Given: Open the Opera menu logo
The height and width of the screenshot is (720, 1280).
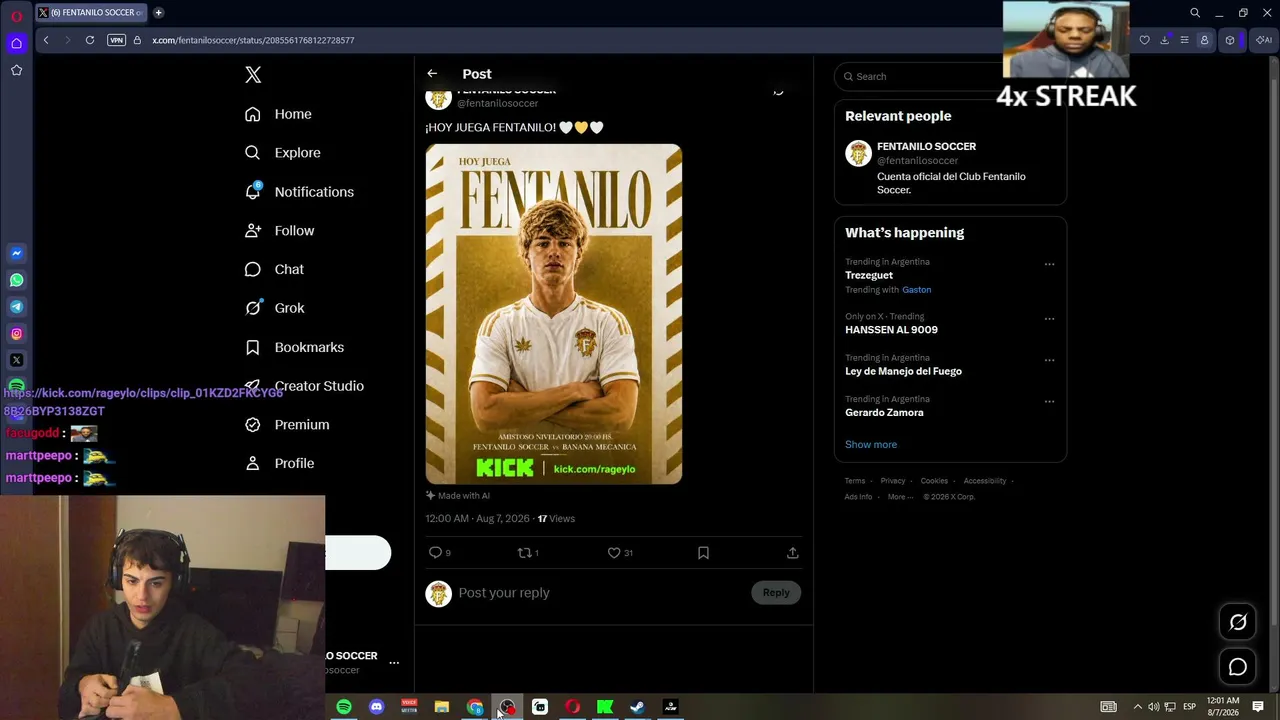Looking at the screenshot, I should pos(16,16).
